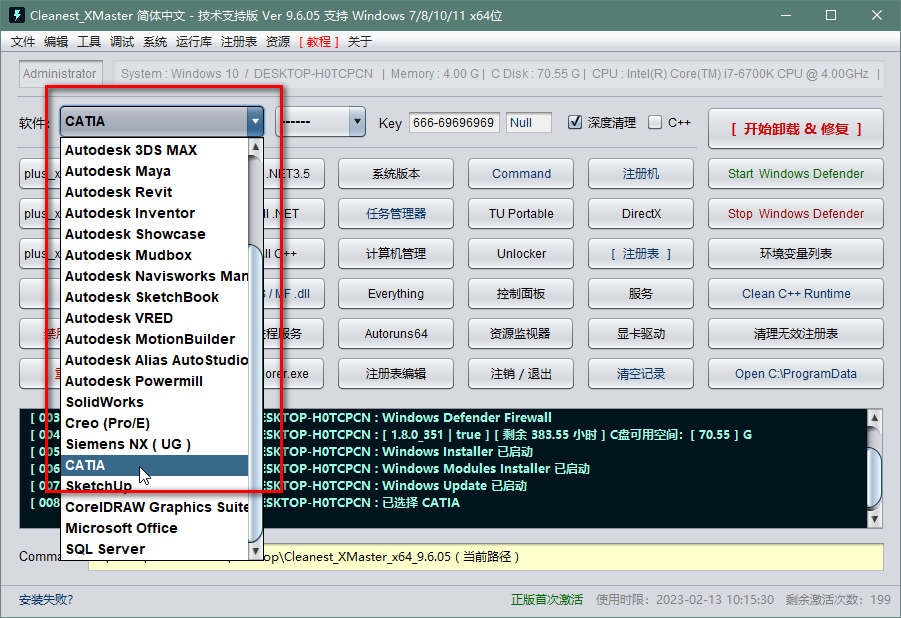
Task: Open the 调试 menu
Action: point(122,41)
